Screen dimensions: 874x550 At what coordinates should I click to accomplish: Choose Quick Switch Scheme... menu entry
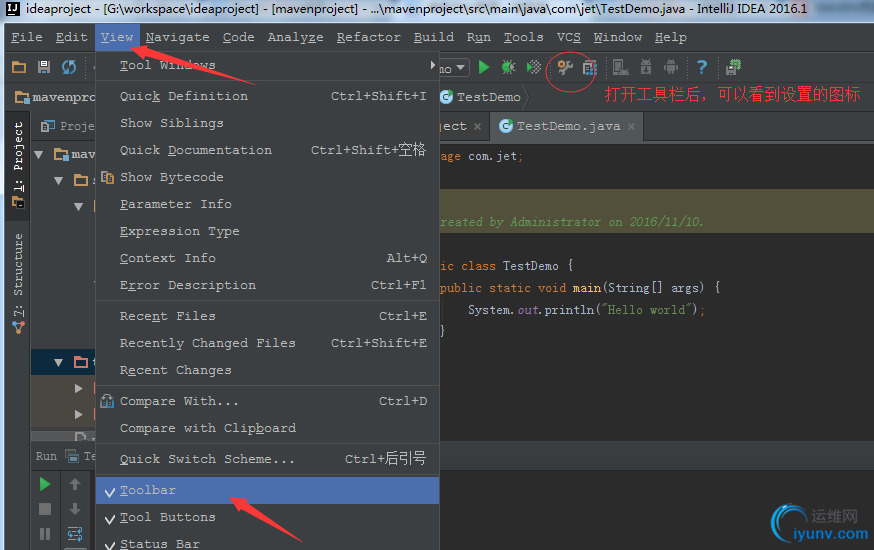(268, 459)
